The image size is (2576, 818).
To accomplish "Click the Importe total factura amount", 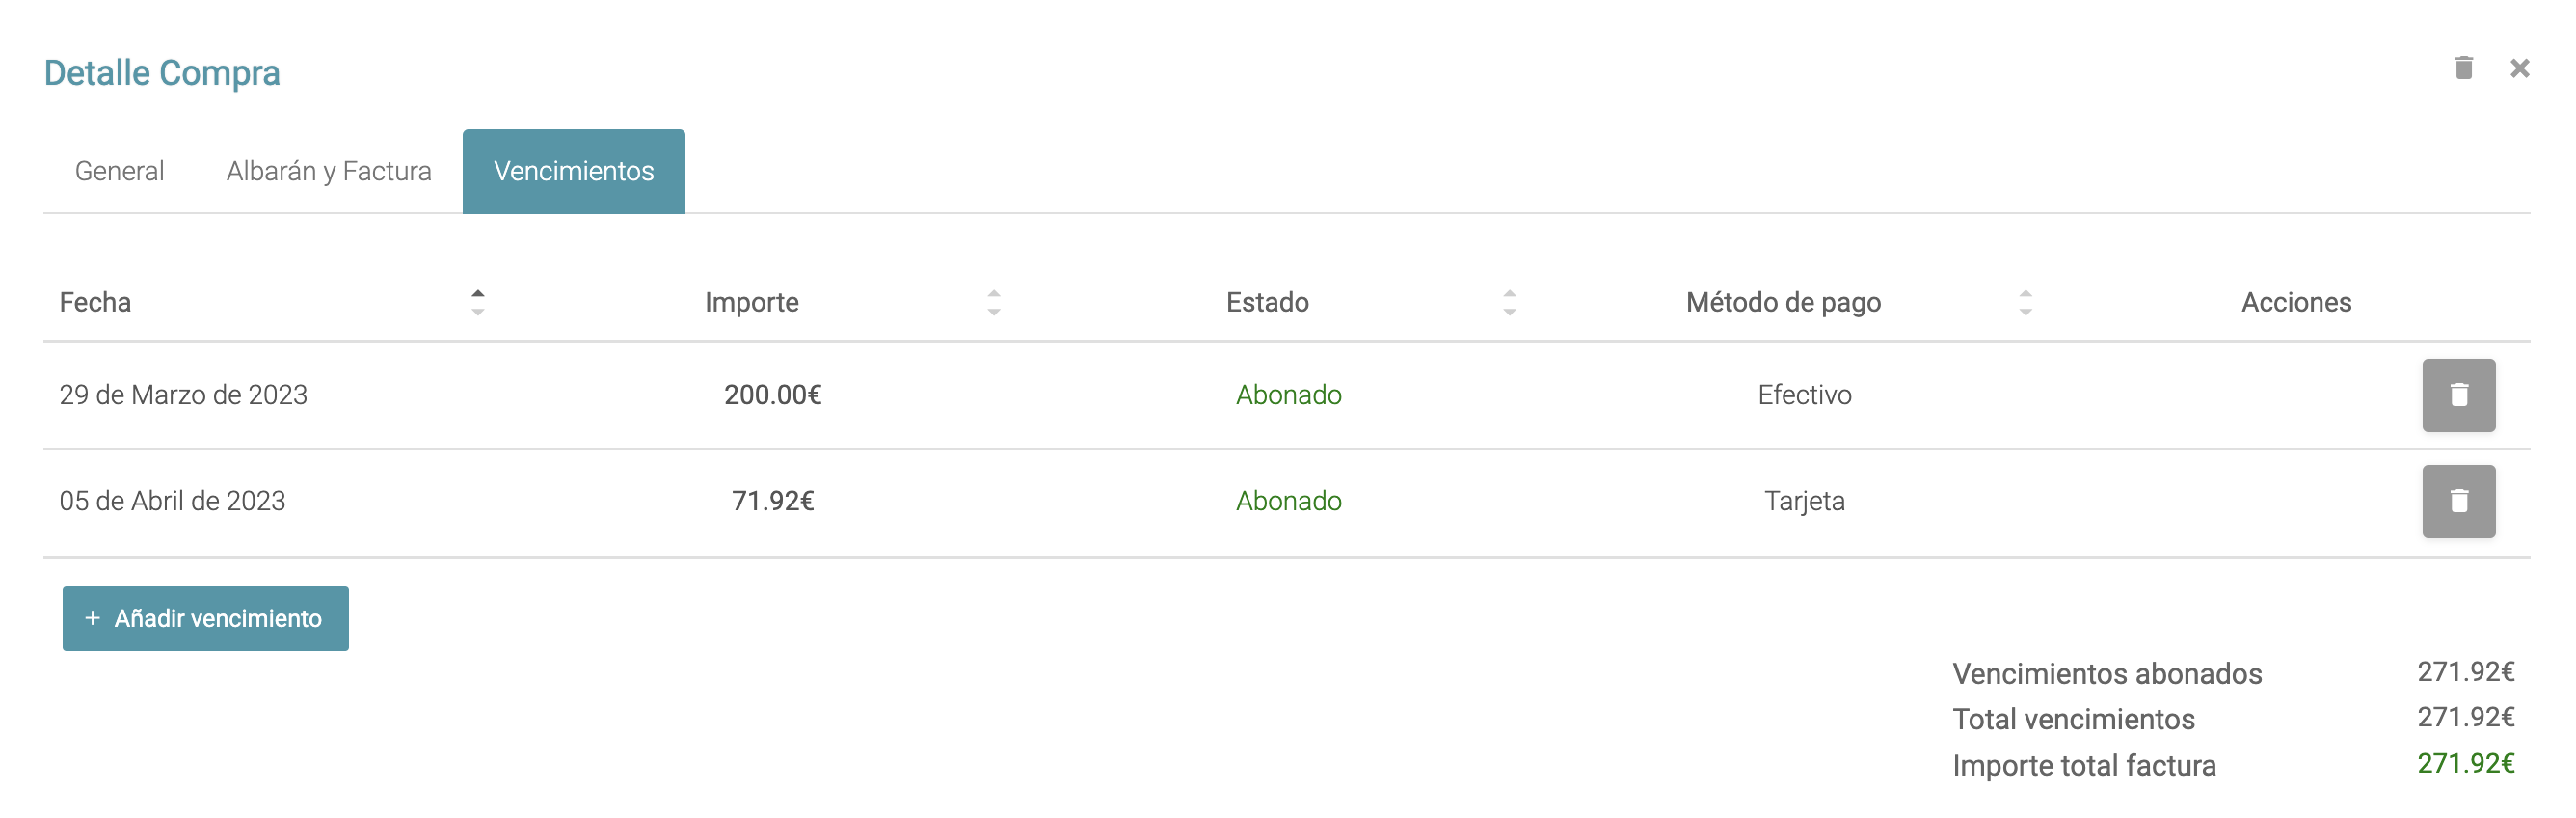I will tap(2465, 764).
